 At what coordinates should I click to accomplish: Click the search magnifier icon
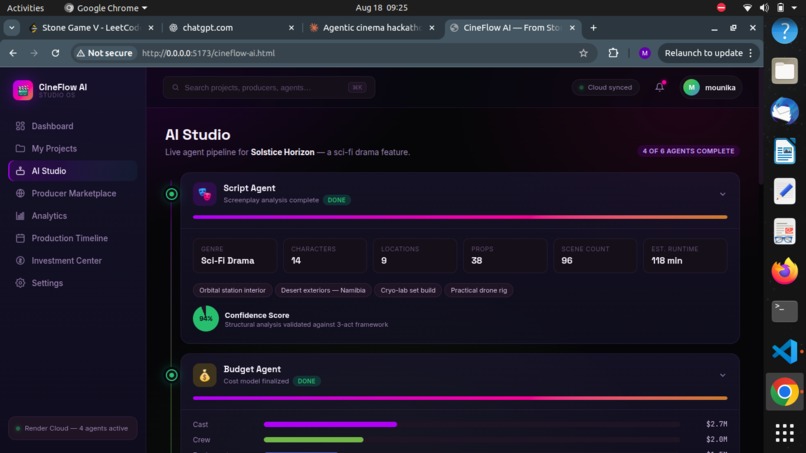(x=176, y=87)
